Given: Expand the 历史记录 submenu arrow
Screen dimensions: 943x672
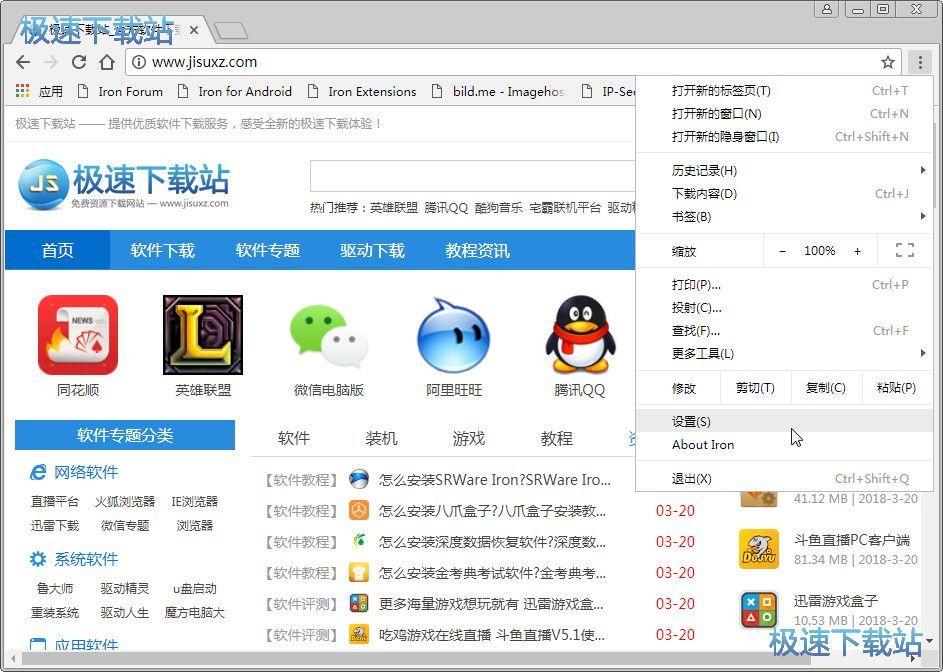Looking at the screenshot, I should point(923,170).
